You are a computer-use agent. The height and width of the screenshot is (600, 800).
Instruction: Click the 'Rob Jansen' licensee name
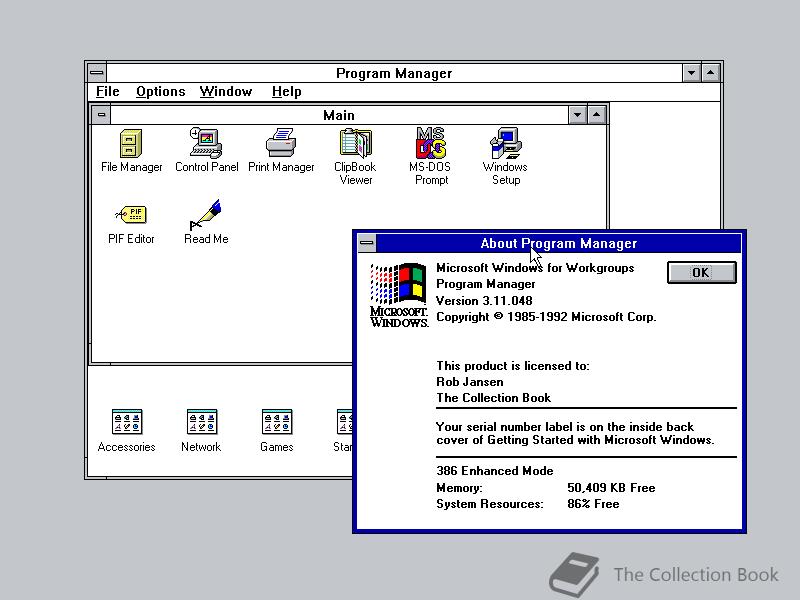[x=470, y=382]
